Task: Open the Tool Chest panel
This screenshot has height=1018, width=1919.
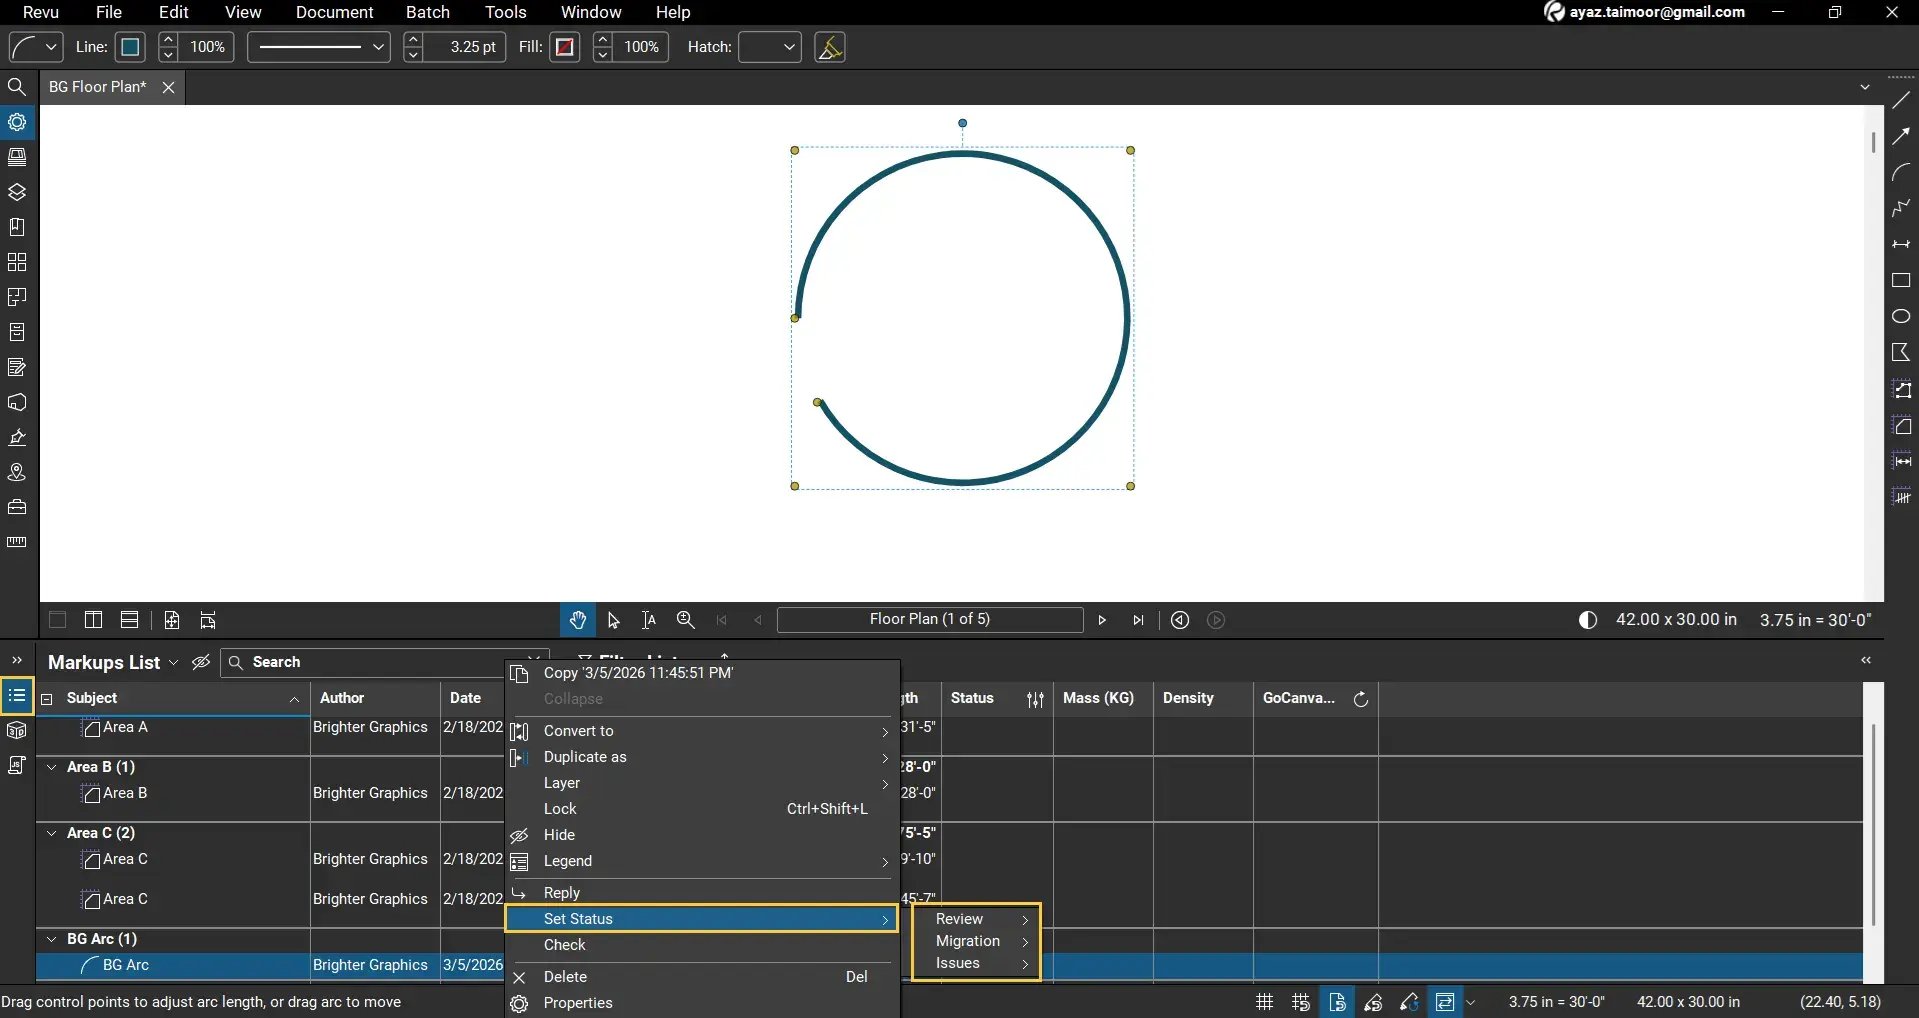Action: point(17,507)
